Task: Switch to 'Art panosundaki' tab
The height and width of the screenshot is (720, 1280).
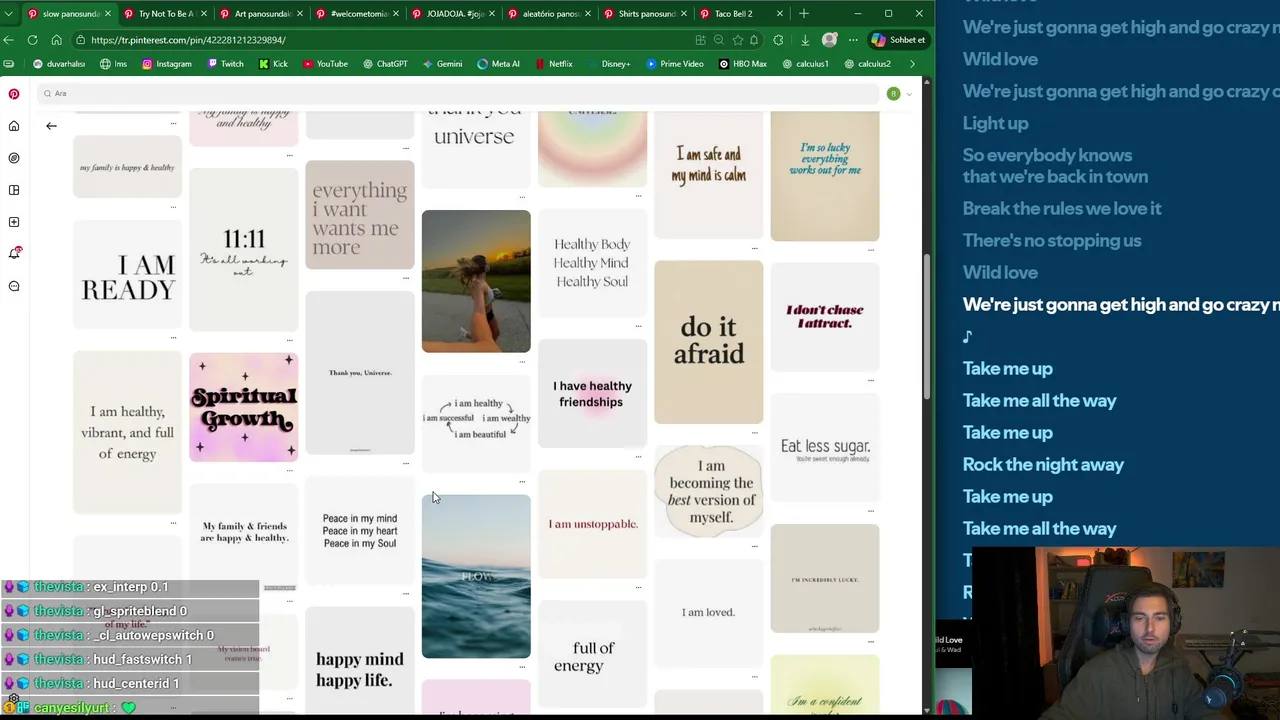Action: click(262, 14)
